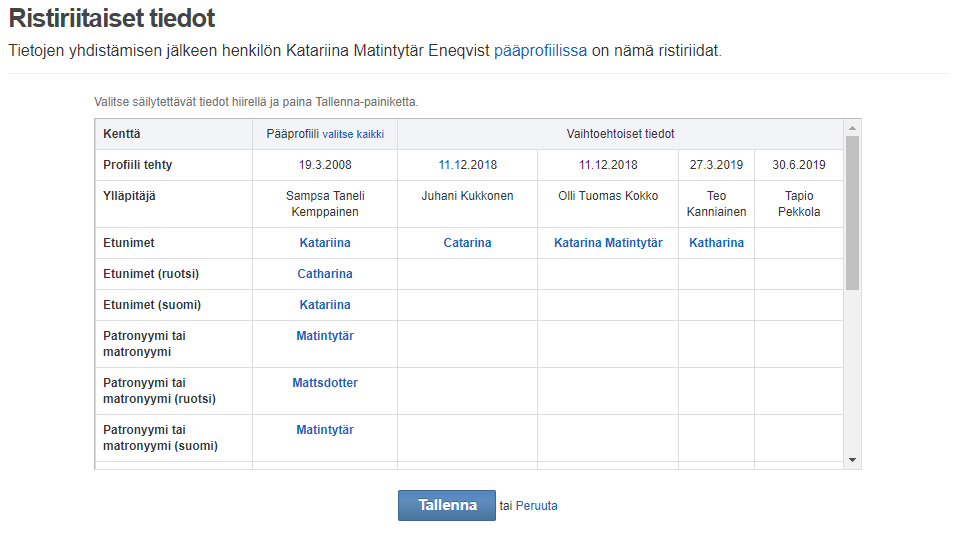
Task: Choose first name Katarina Matintytär
Action: [608, 243]
